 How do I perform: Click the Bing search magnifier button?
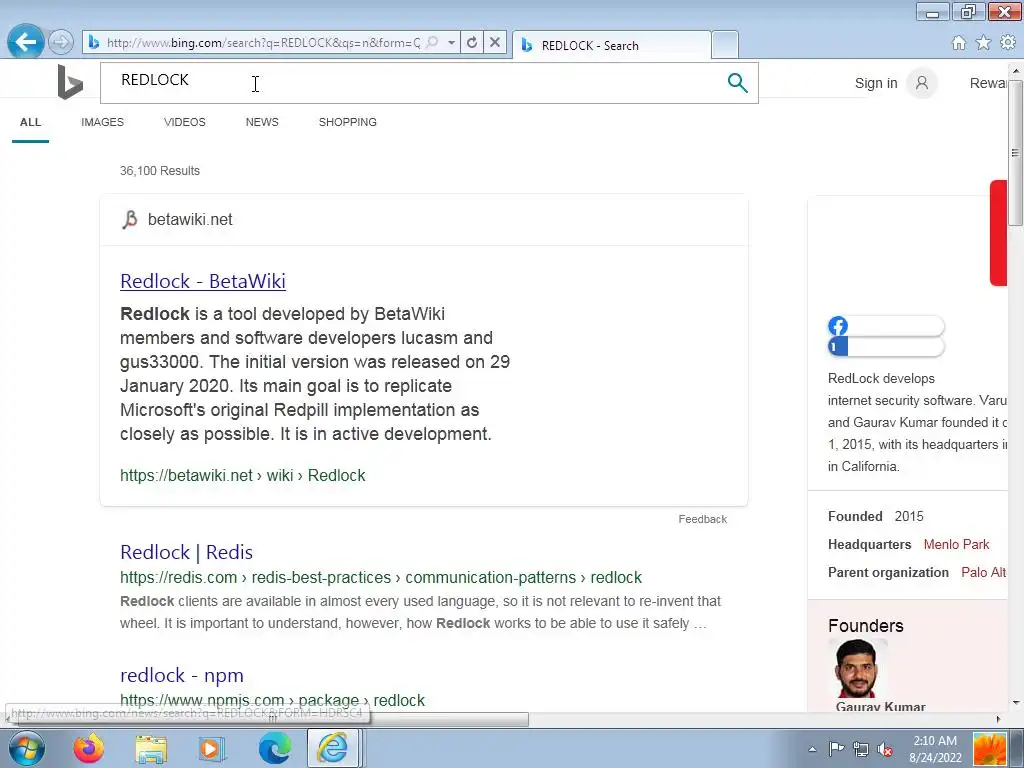point(737,83)
